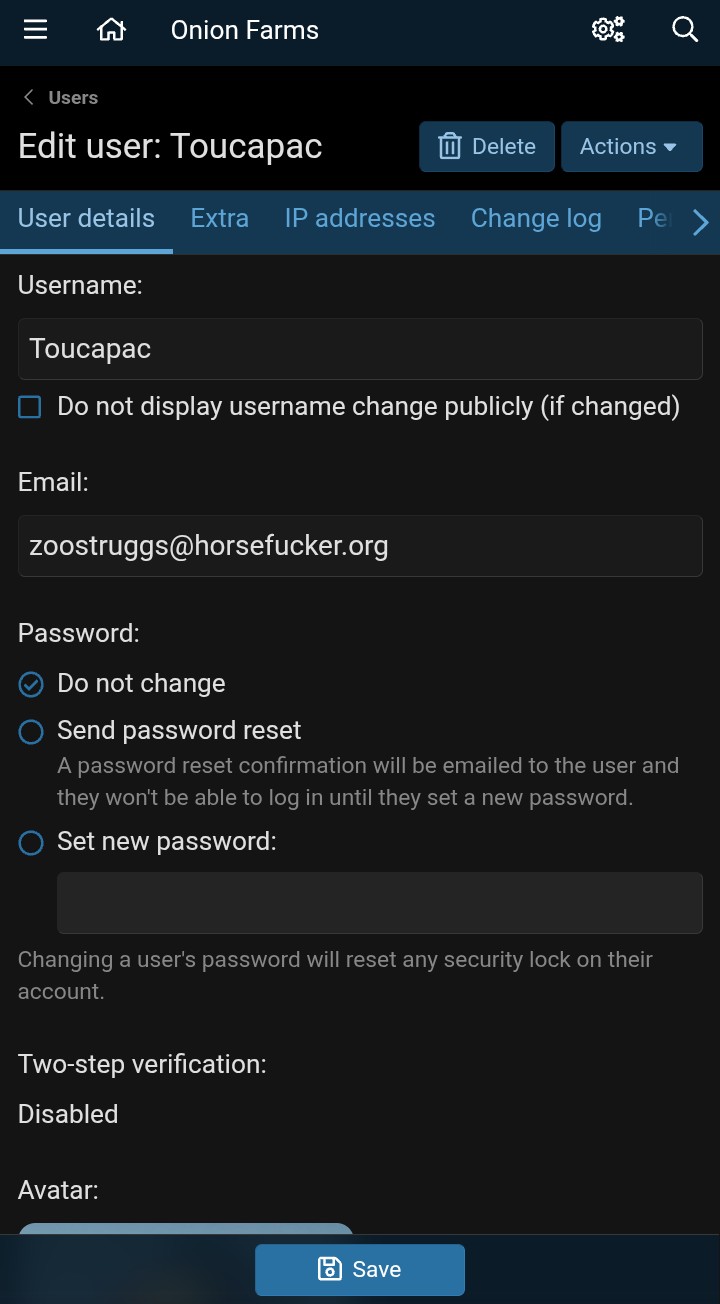The image size is (720, 1304).
Task: Select 'Set new password' radio option
Action: pyautogui.click(x=31, y=843)
